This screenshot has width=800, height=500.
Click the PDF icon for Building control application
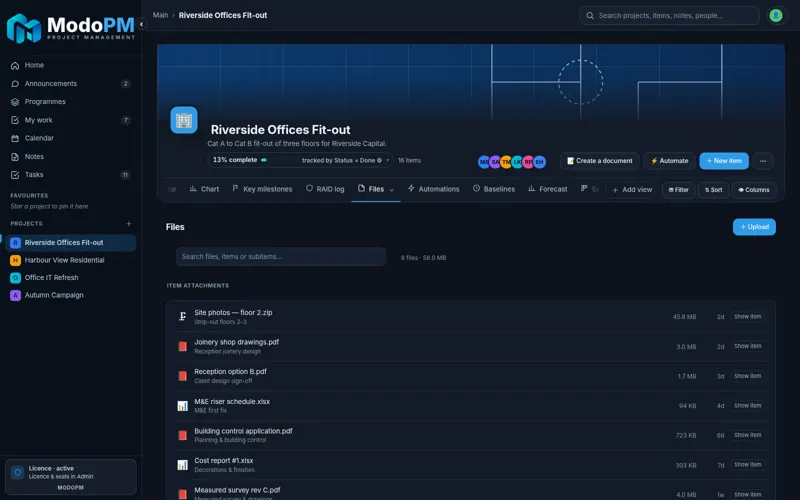tap(182, 435)
